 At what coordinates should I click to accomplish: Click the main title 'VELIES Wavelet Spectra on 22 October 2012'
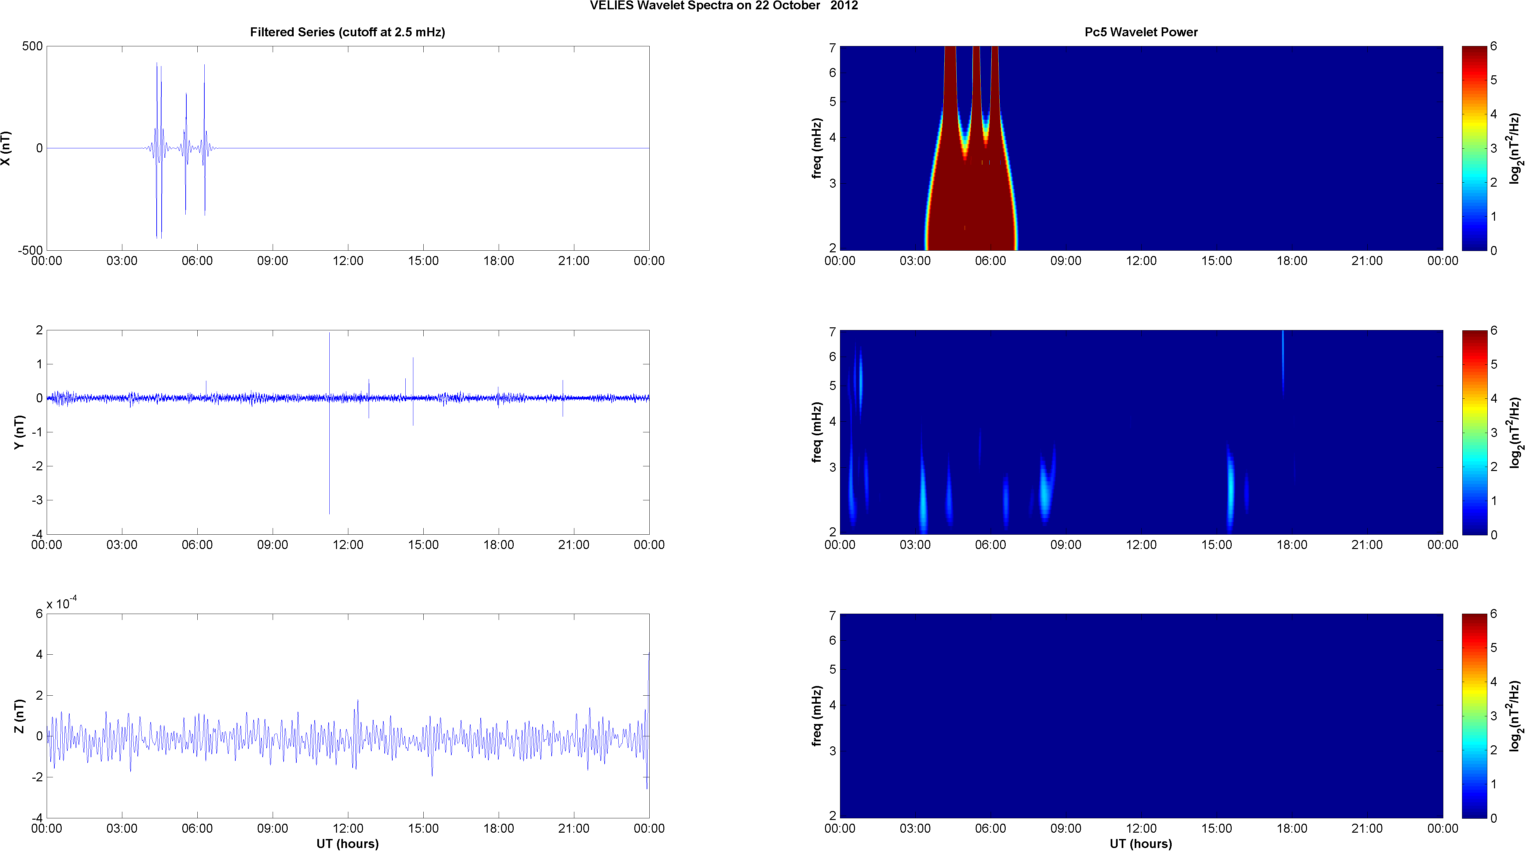(x=723, y=6)
